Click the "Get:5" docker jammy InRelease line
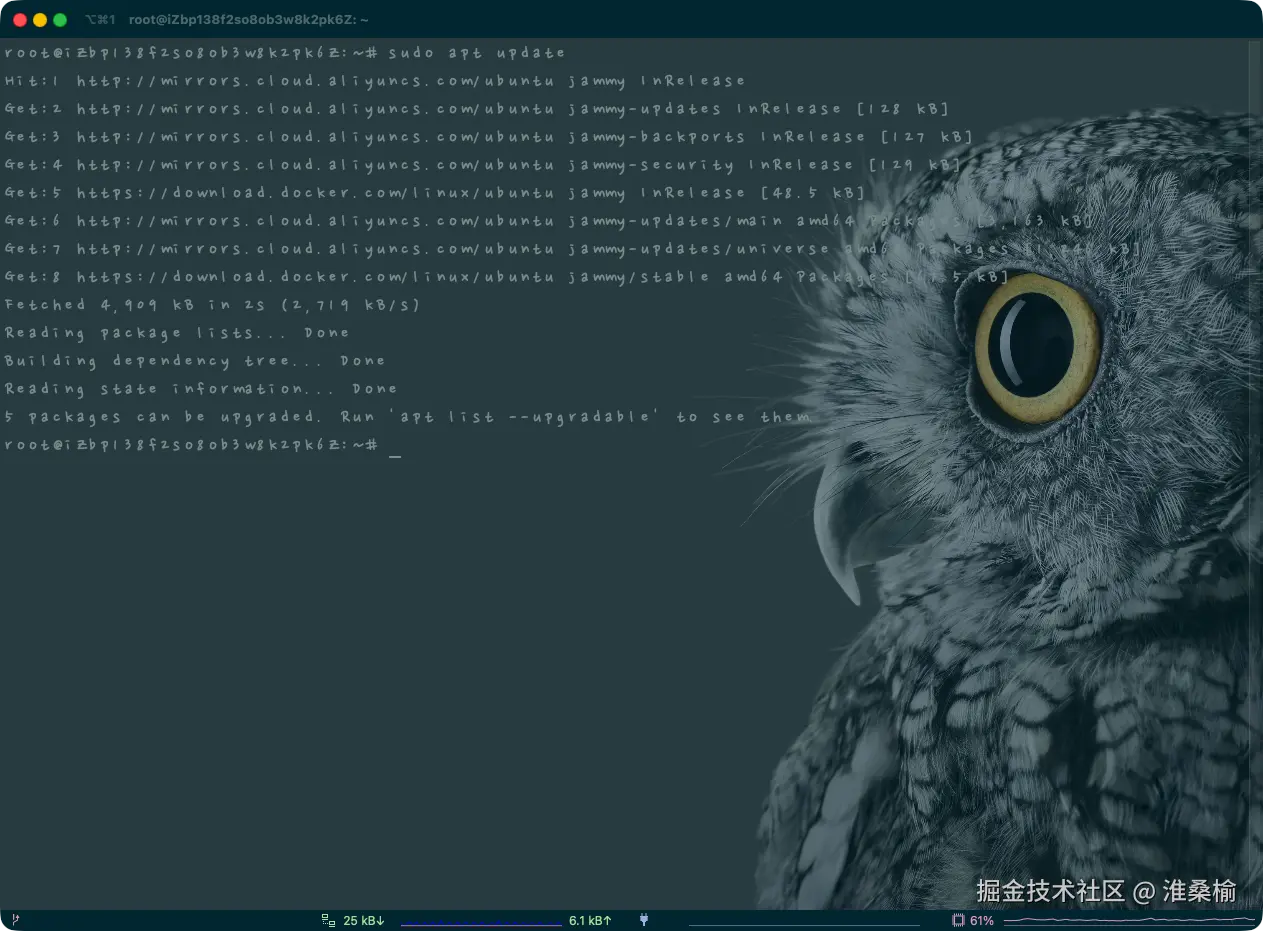The image size is (1263, 931). coord(435,193)
